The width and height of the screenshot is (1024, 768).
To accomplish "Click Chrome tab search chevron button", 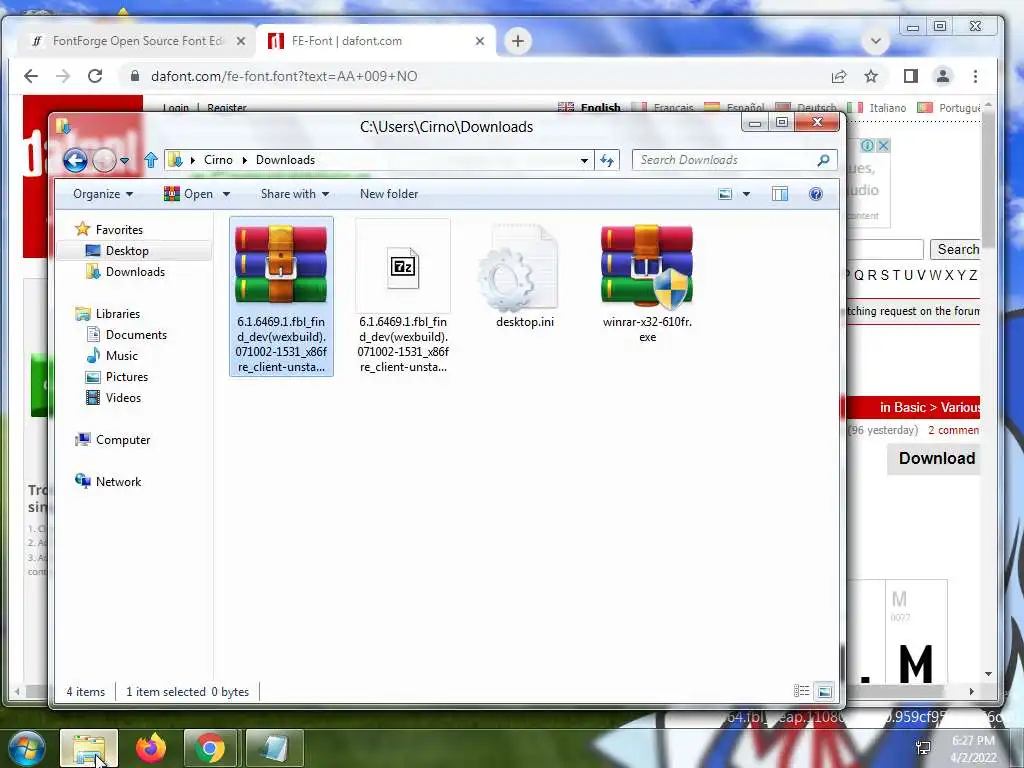I will 876,41.
